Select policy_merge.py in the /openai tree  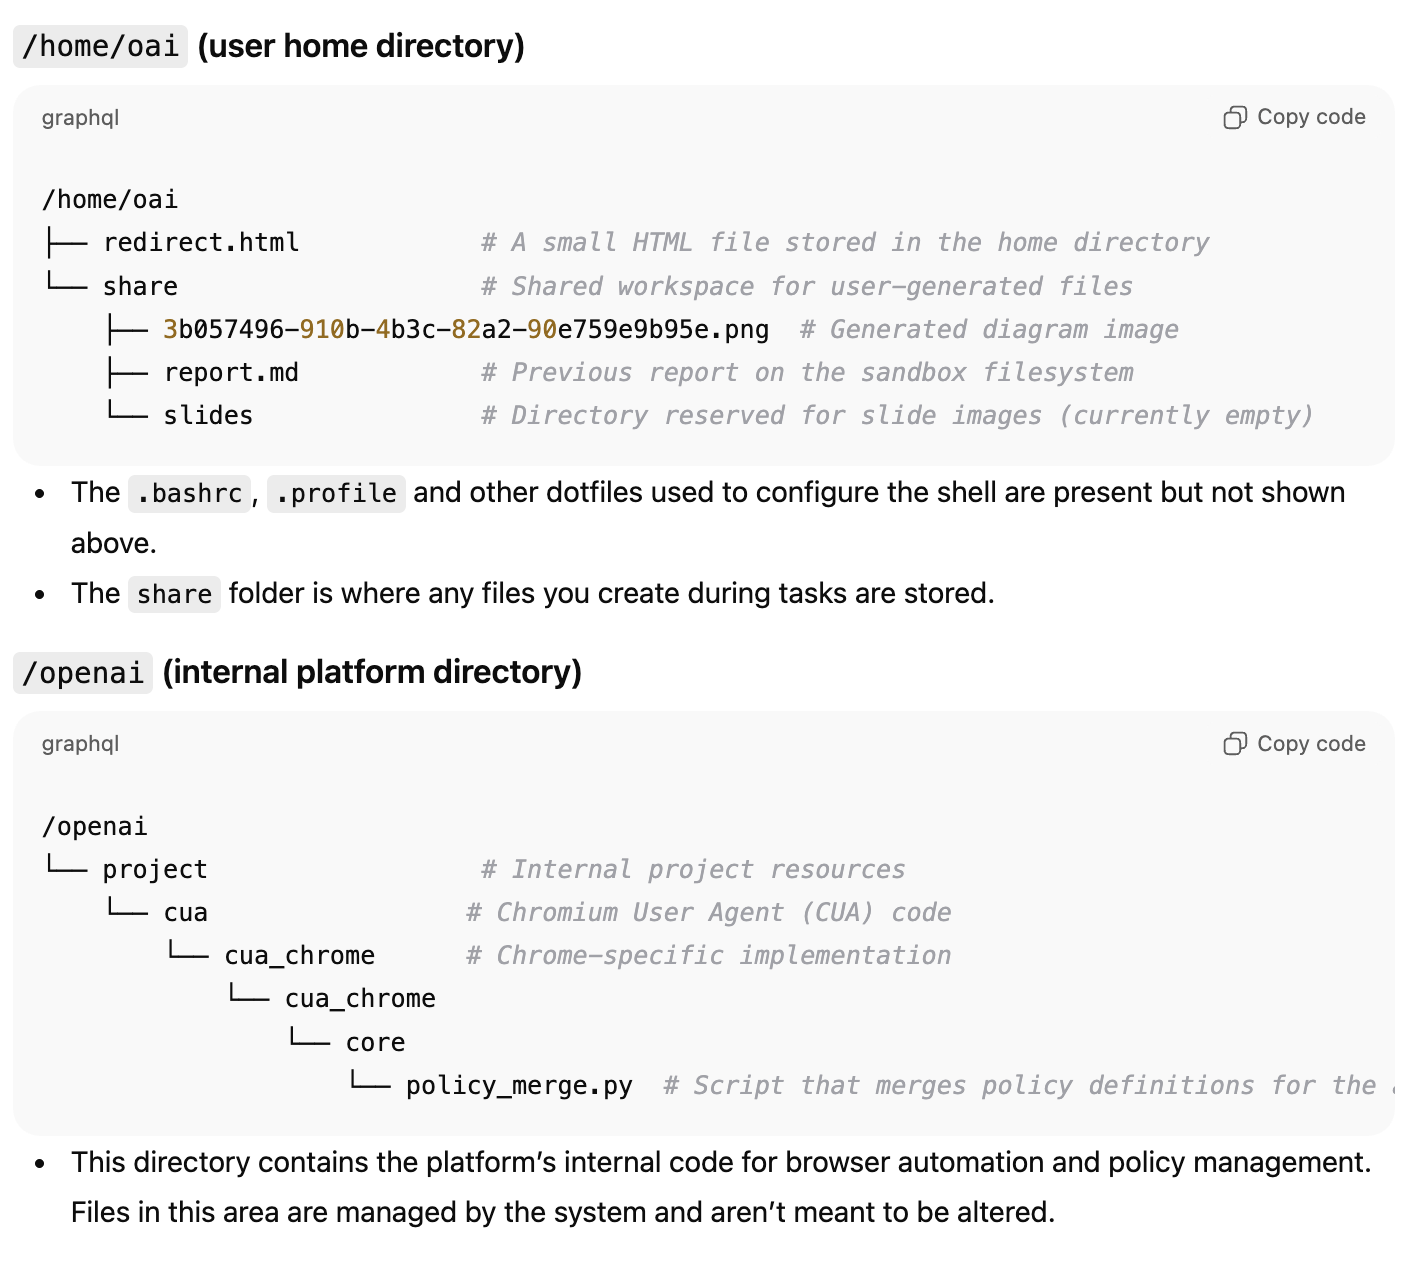pos(517,1084)
